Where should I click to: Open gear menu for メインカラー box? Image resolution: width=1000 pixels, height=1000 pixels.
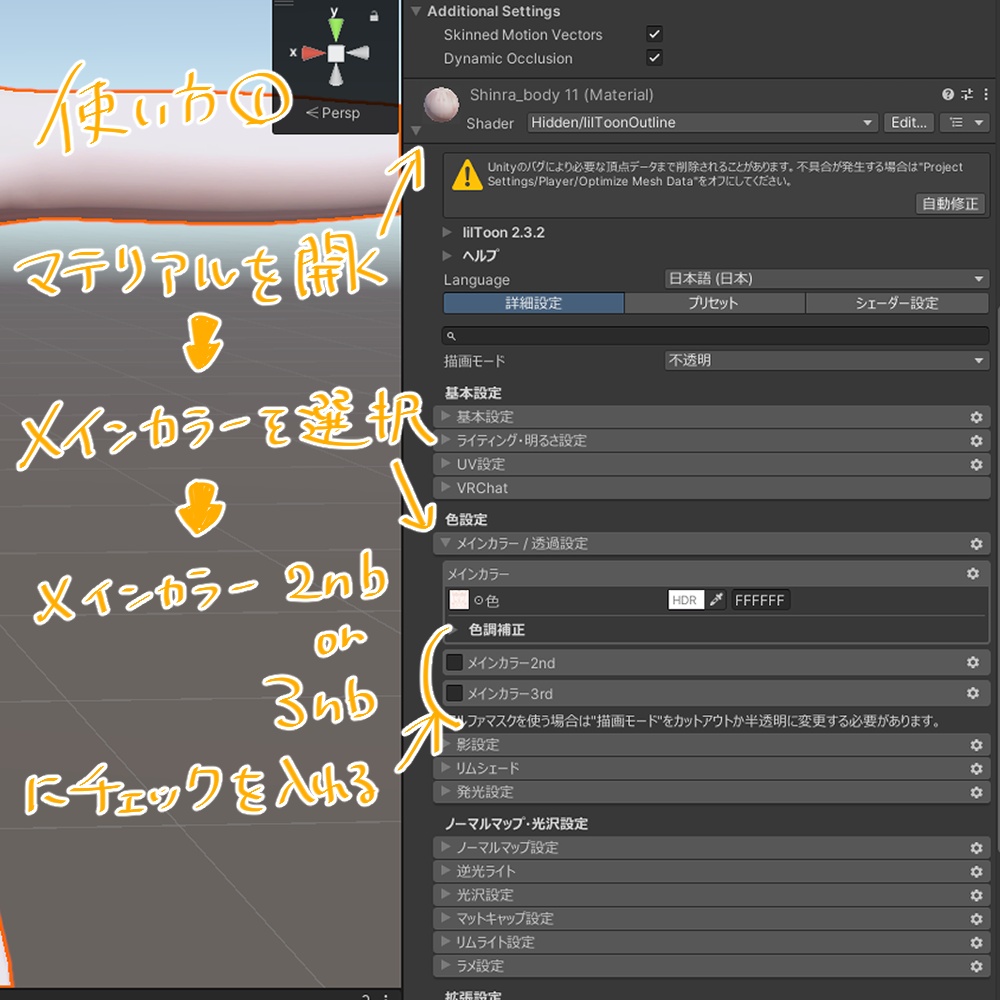[x=973, y=573]
